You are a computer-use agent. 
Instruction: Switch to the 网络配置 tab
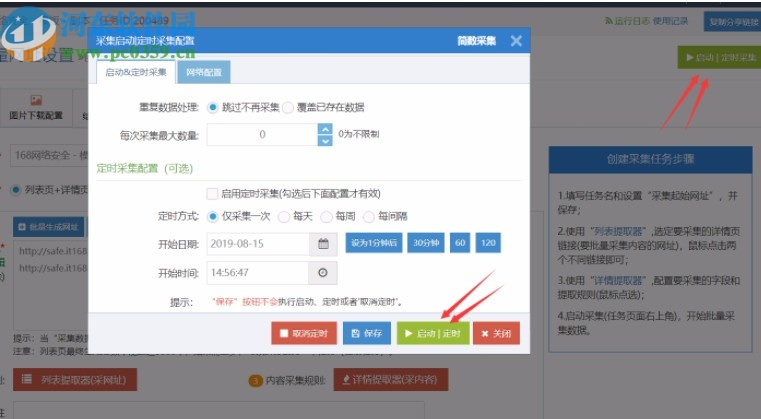point(204,72)
